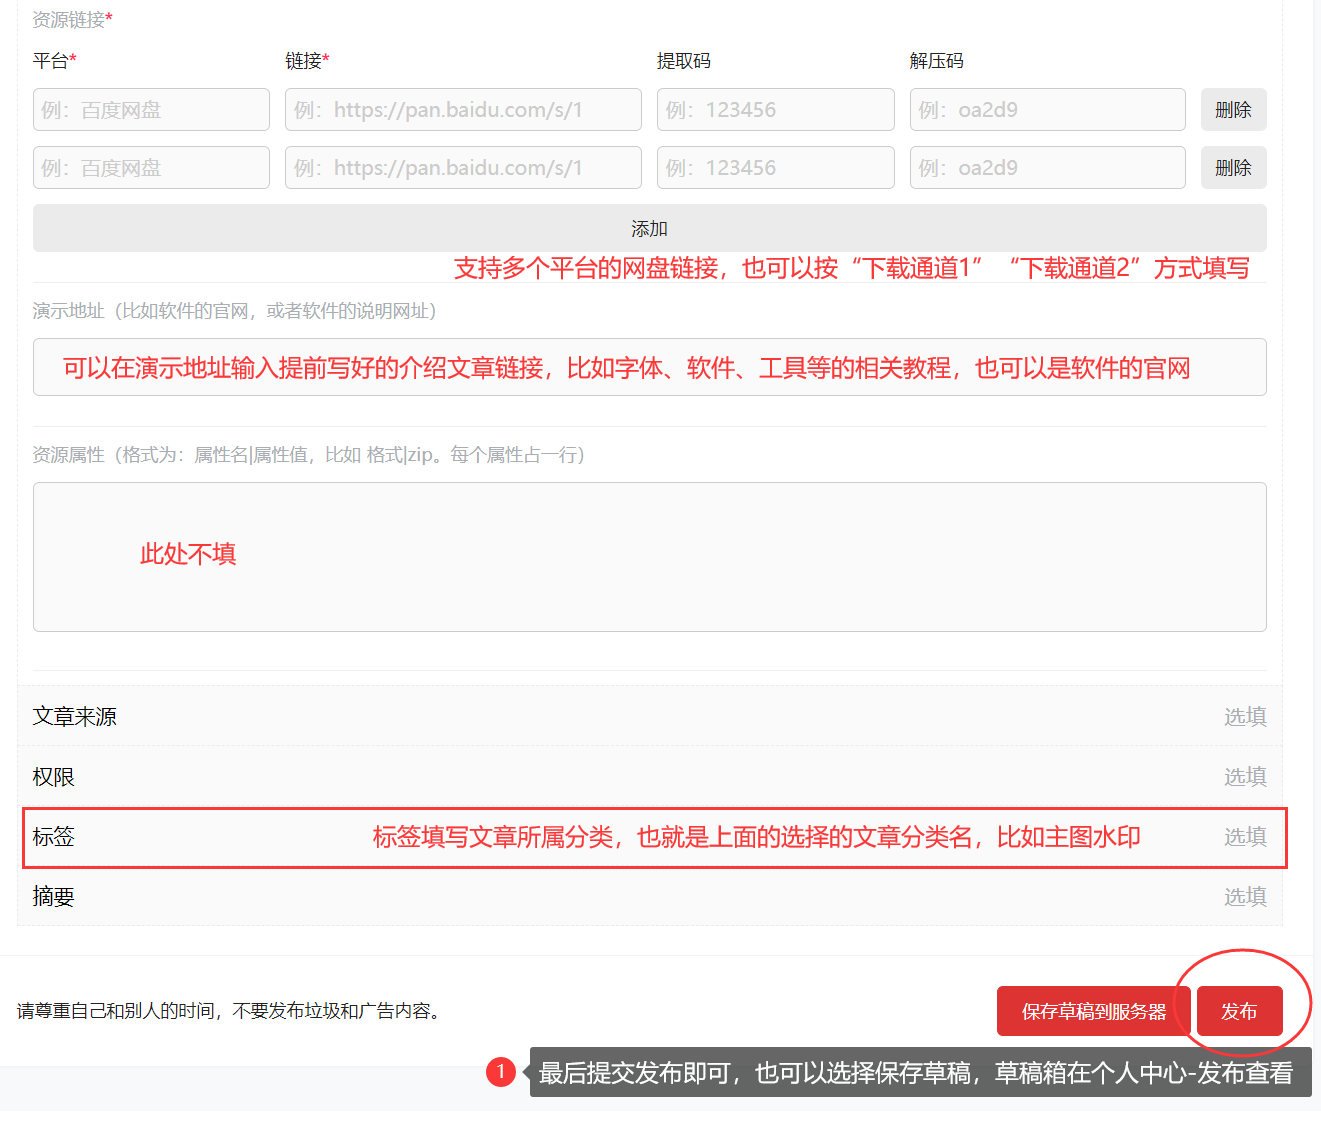This screenshot has width=1321, height=1127.
Task: Click the second 提取码 field
Action: click(775, 167)
